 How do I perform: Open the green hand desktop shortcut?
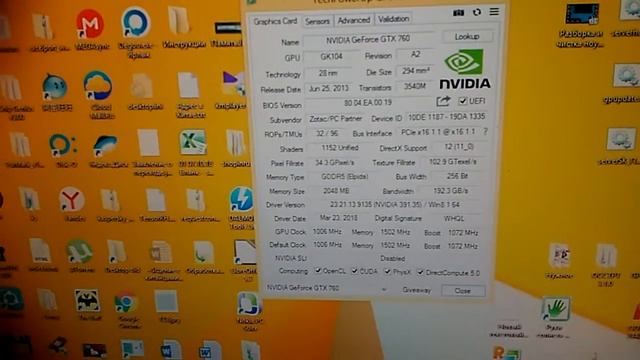pos(556,309)
